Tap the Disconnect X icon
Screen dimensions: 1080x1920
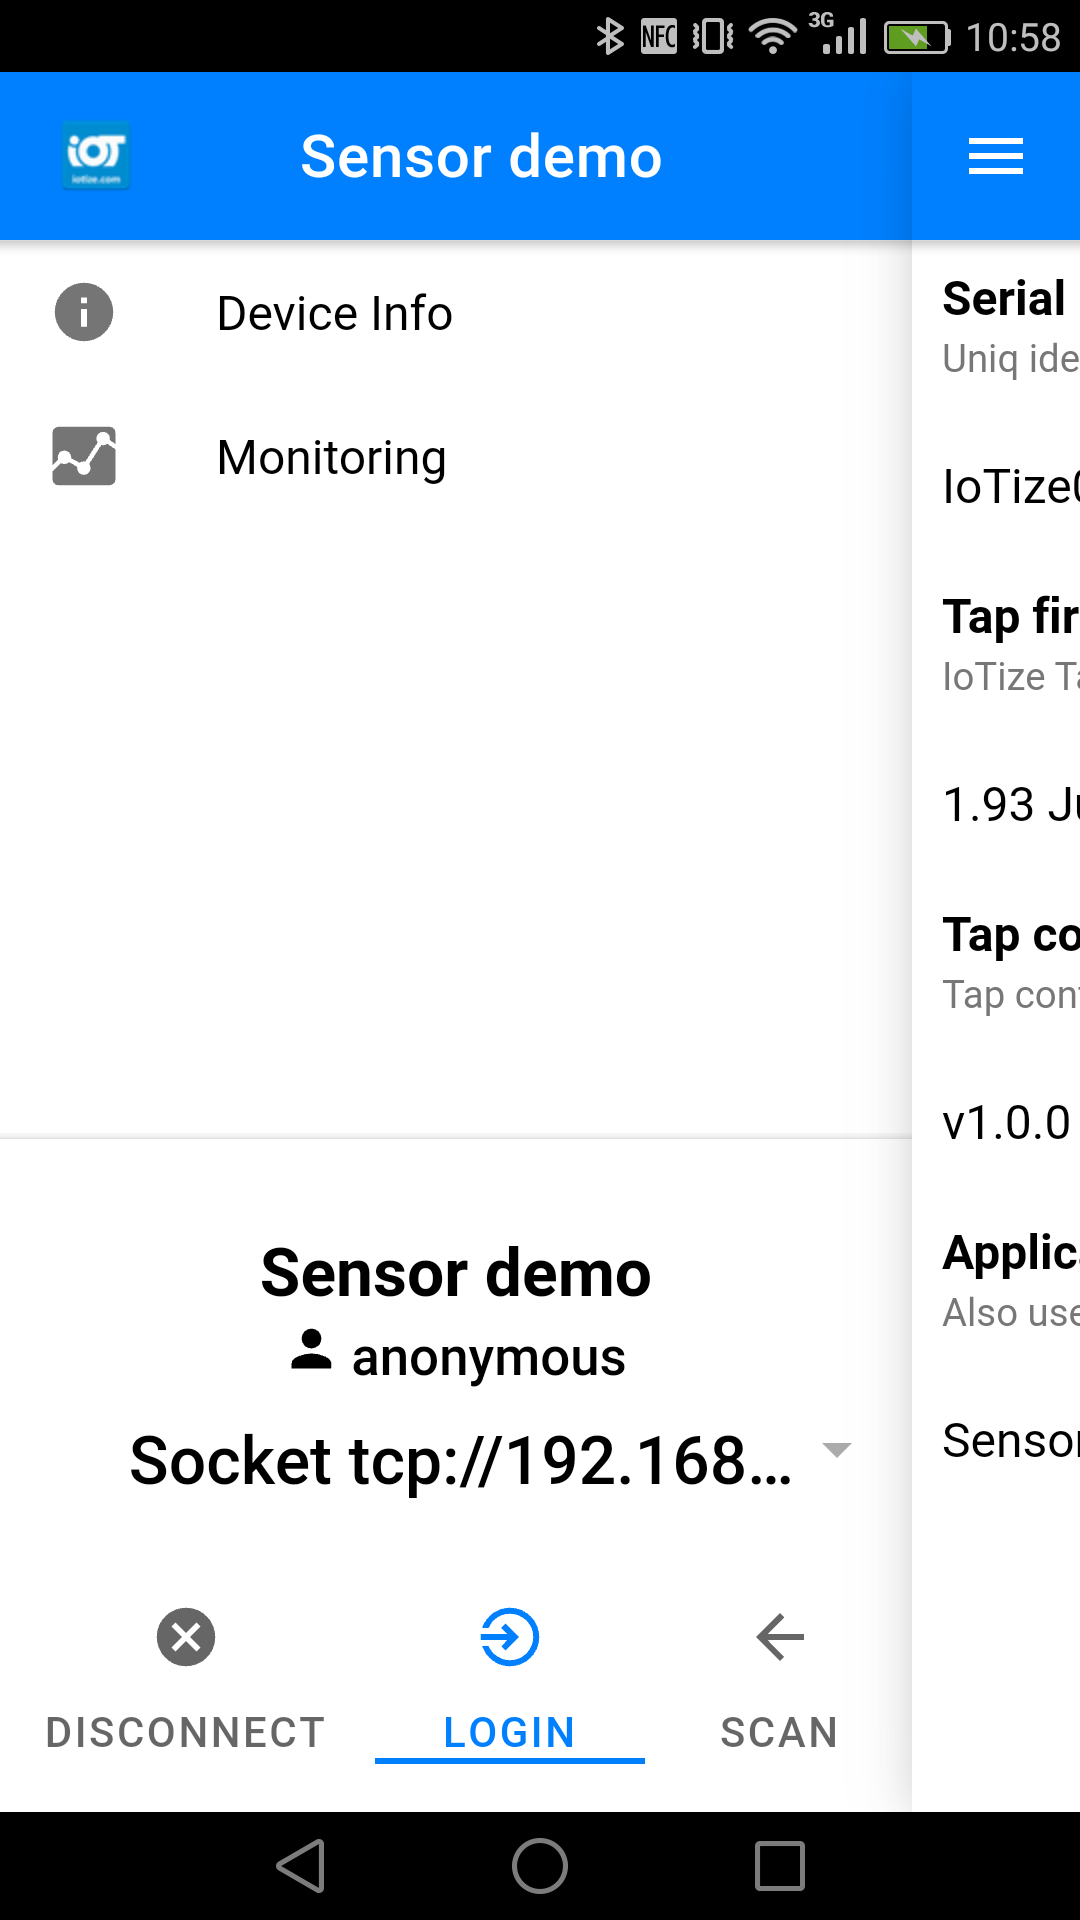pos(186,1637)
